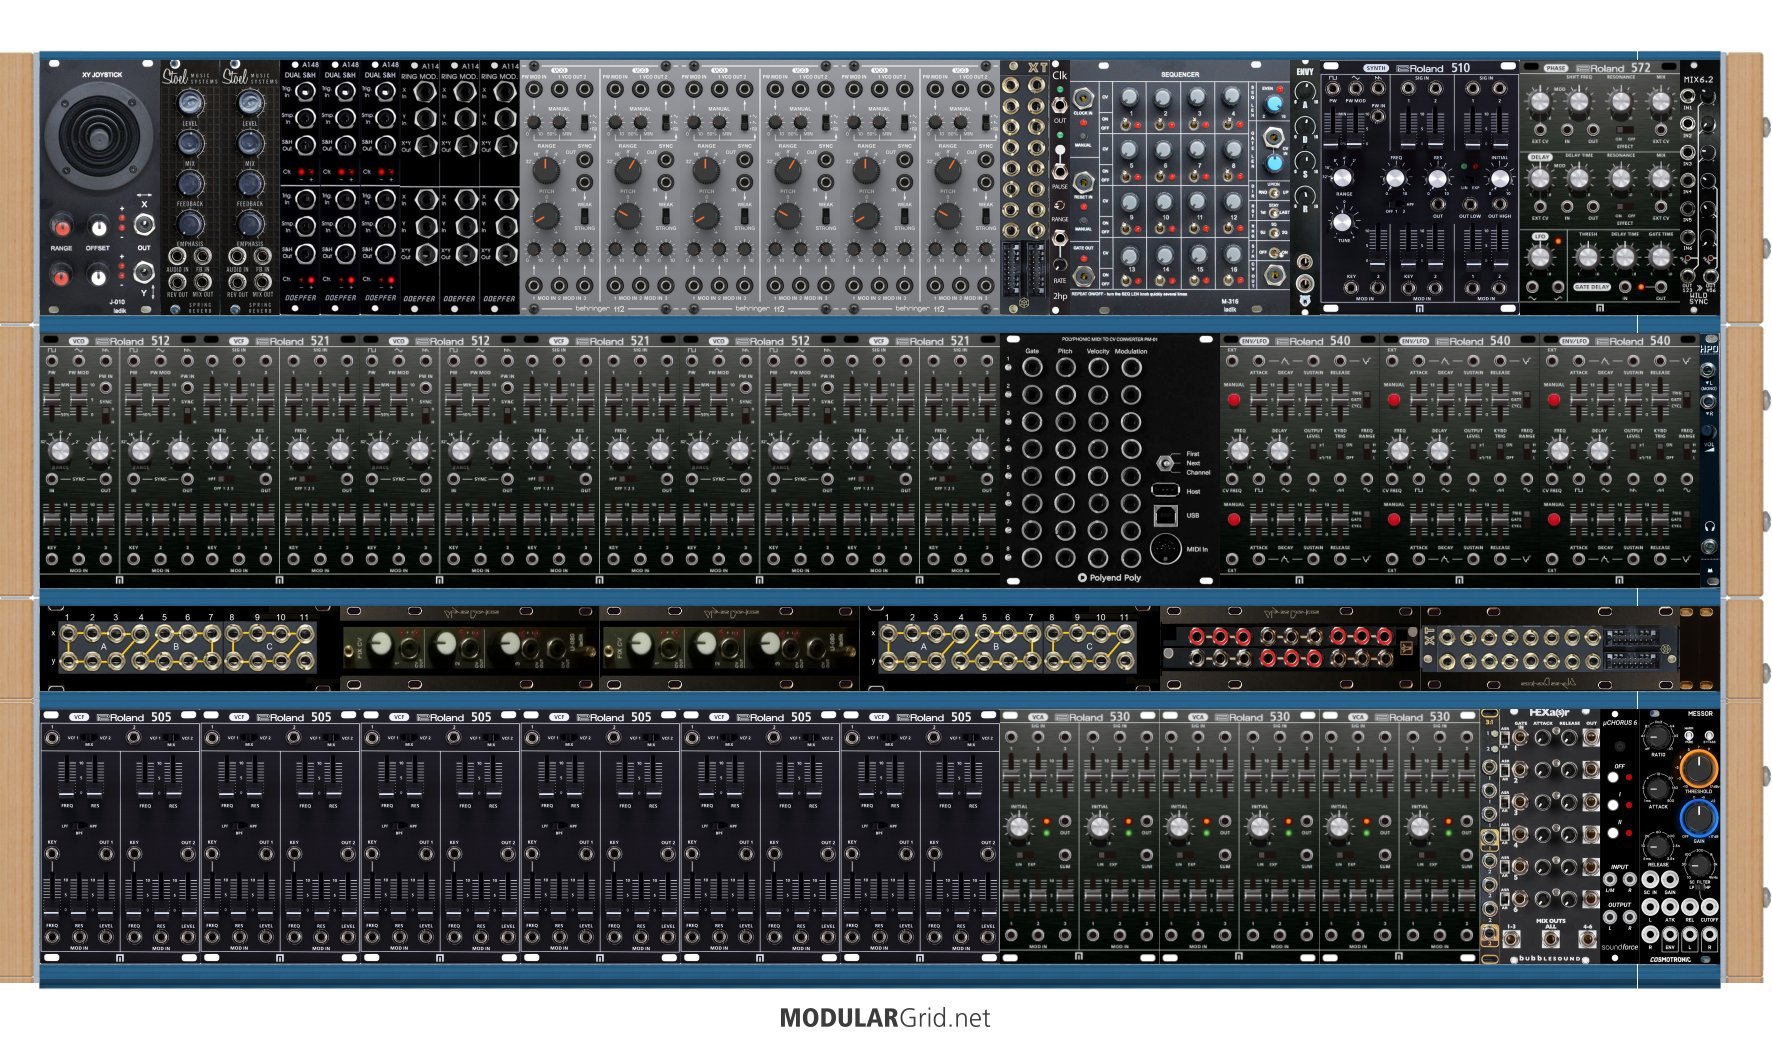Click the headphone output jack
This screenshot has width=1772, height=1039.
click(x=1709, y=546)
